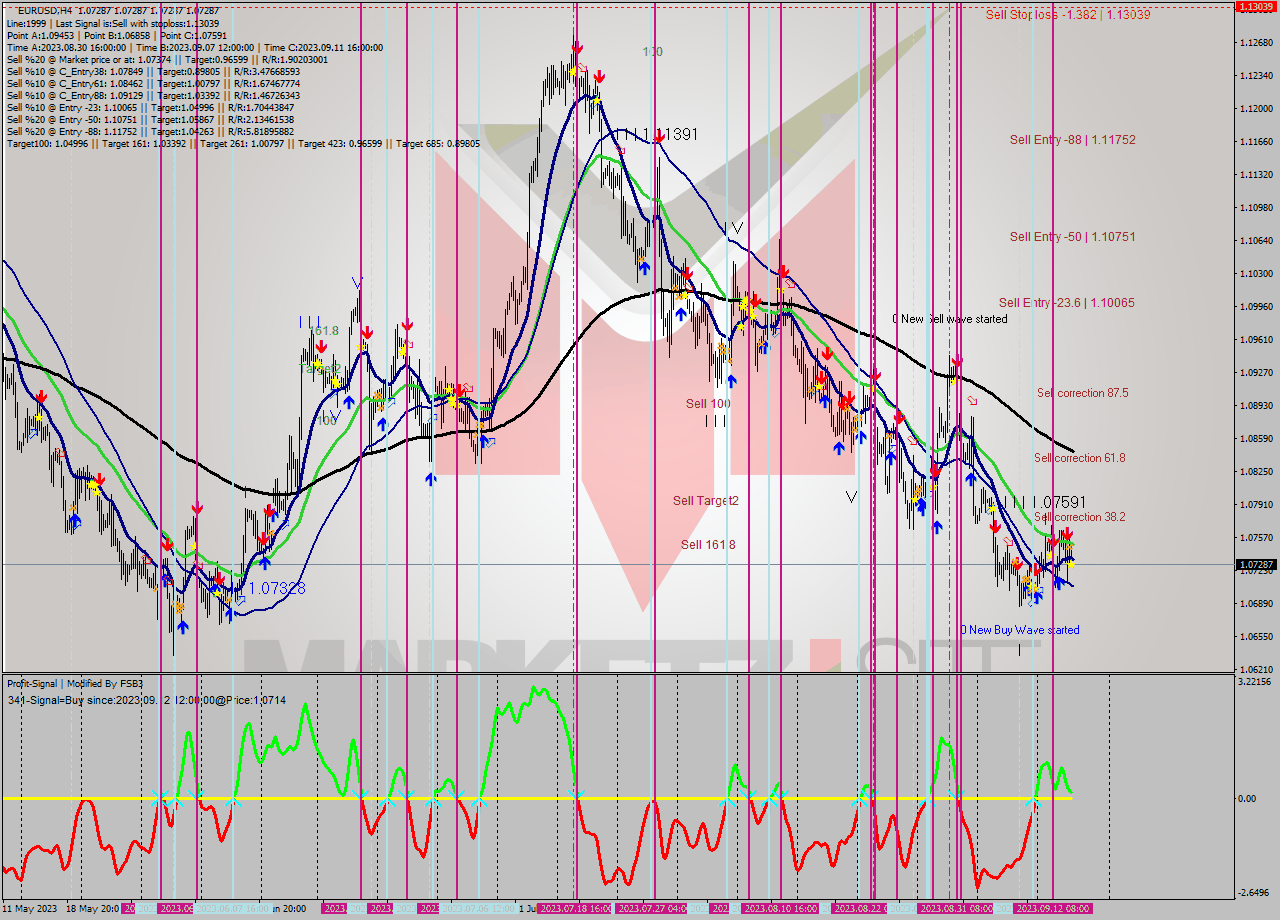Click 'Profit-Signal | Modified By FSB3' indicator title
Viewport: 1280px width, 920px height.
[x=75, y=684]
